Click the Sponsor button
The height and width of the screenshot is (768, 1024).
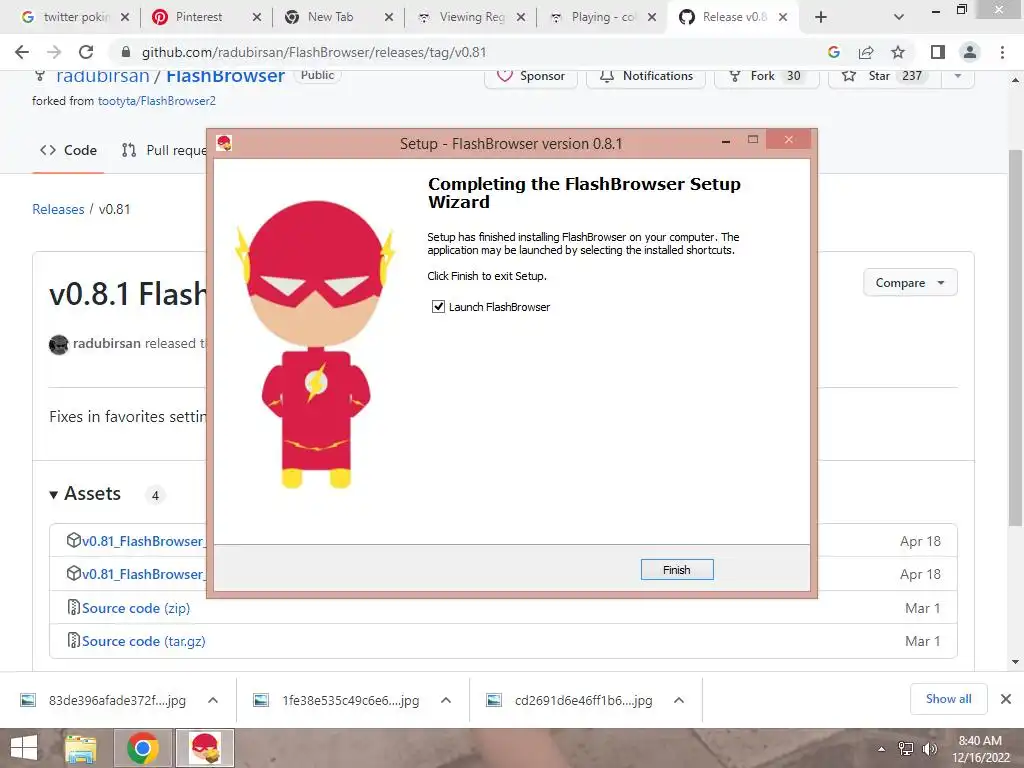tap(531, 76)
